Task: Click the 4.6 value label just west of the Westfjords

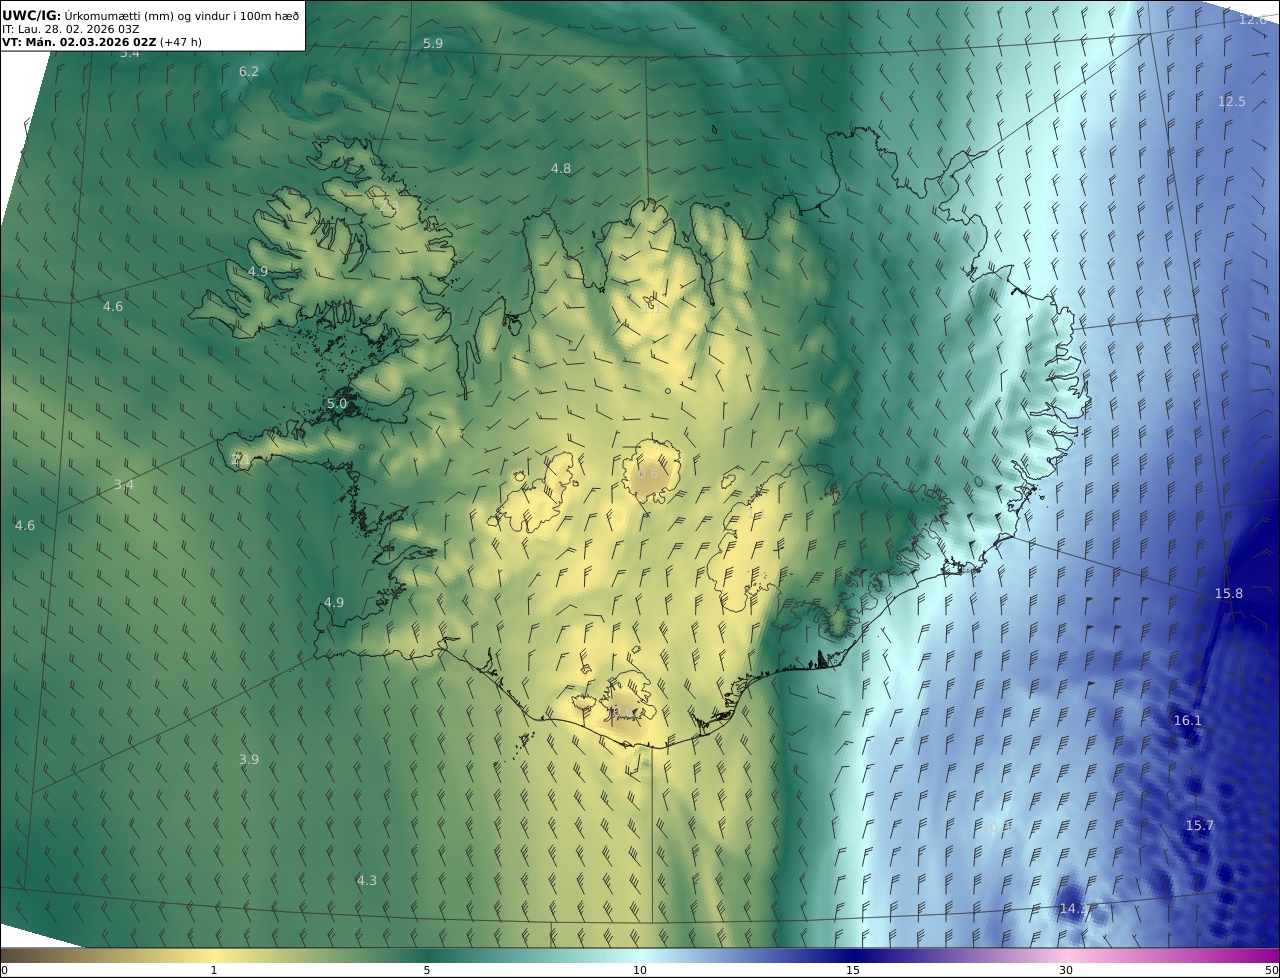Action: coord(113,306)
